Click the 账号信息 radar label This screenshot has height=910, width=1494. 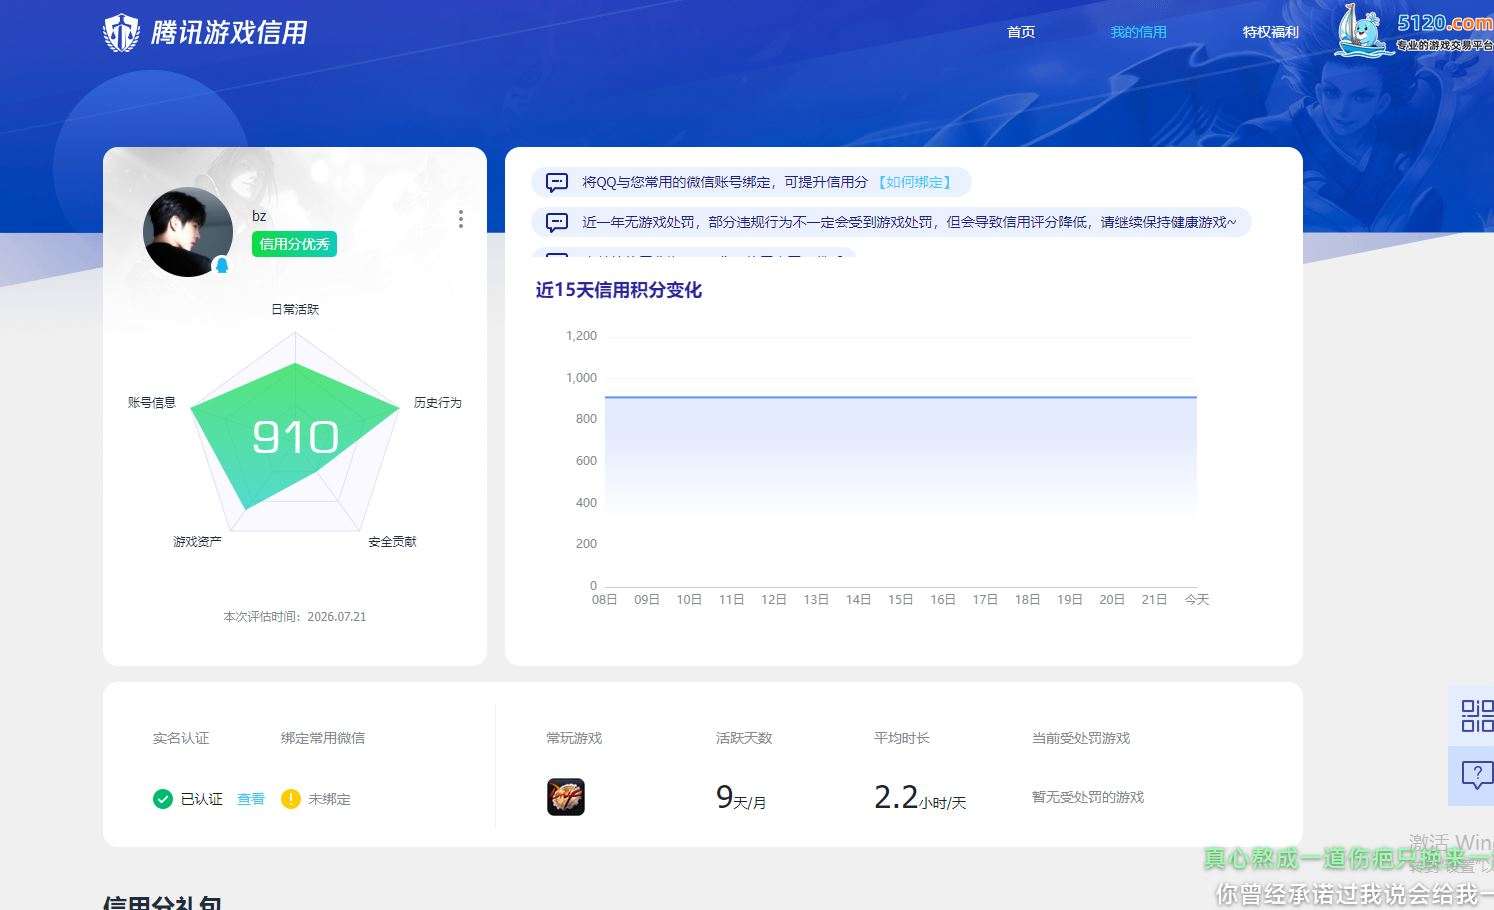click(x=152, y=402)
